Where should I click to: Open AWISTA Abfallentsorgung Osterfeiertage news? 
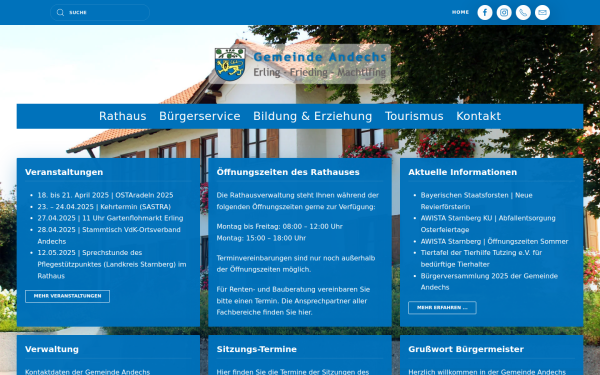pyautogui.click(x=488, y=224)
